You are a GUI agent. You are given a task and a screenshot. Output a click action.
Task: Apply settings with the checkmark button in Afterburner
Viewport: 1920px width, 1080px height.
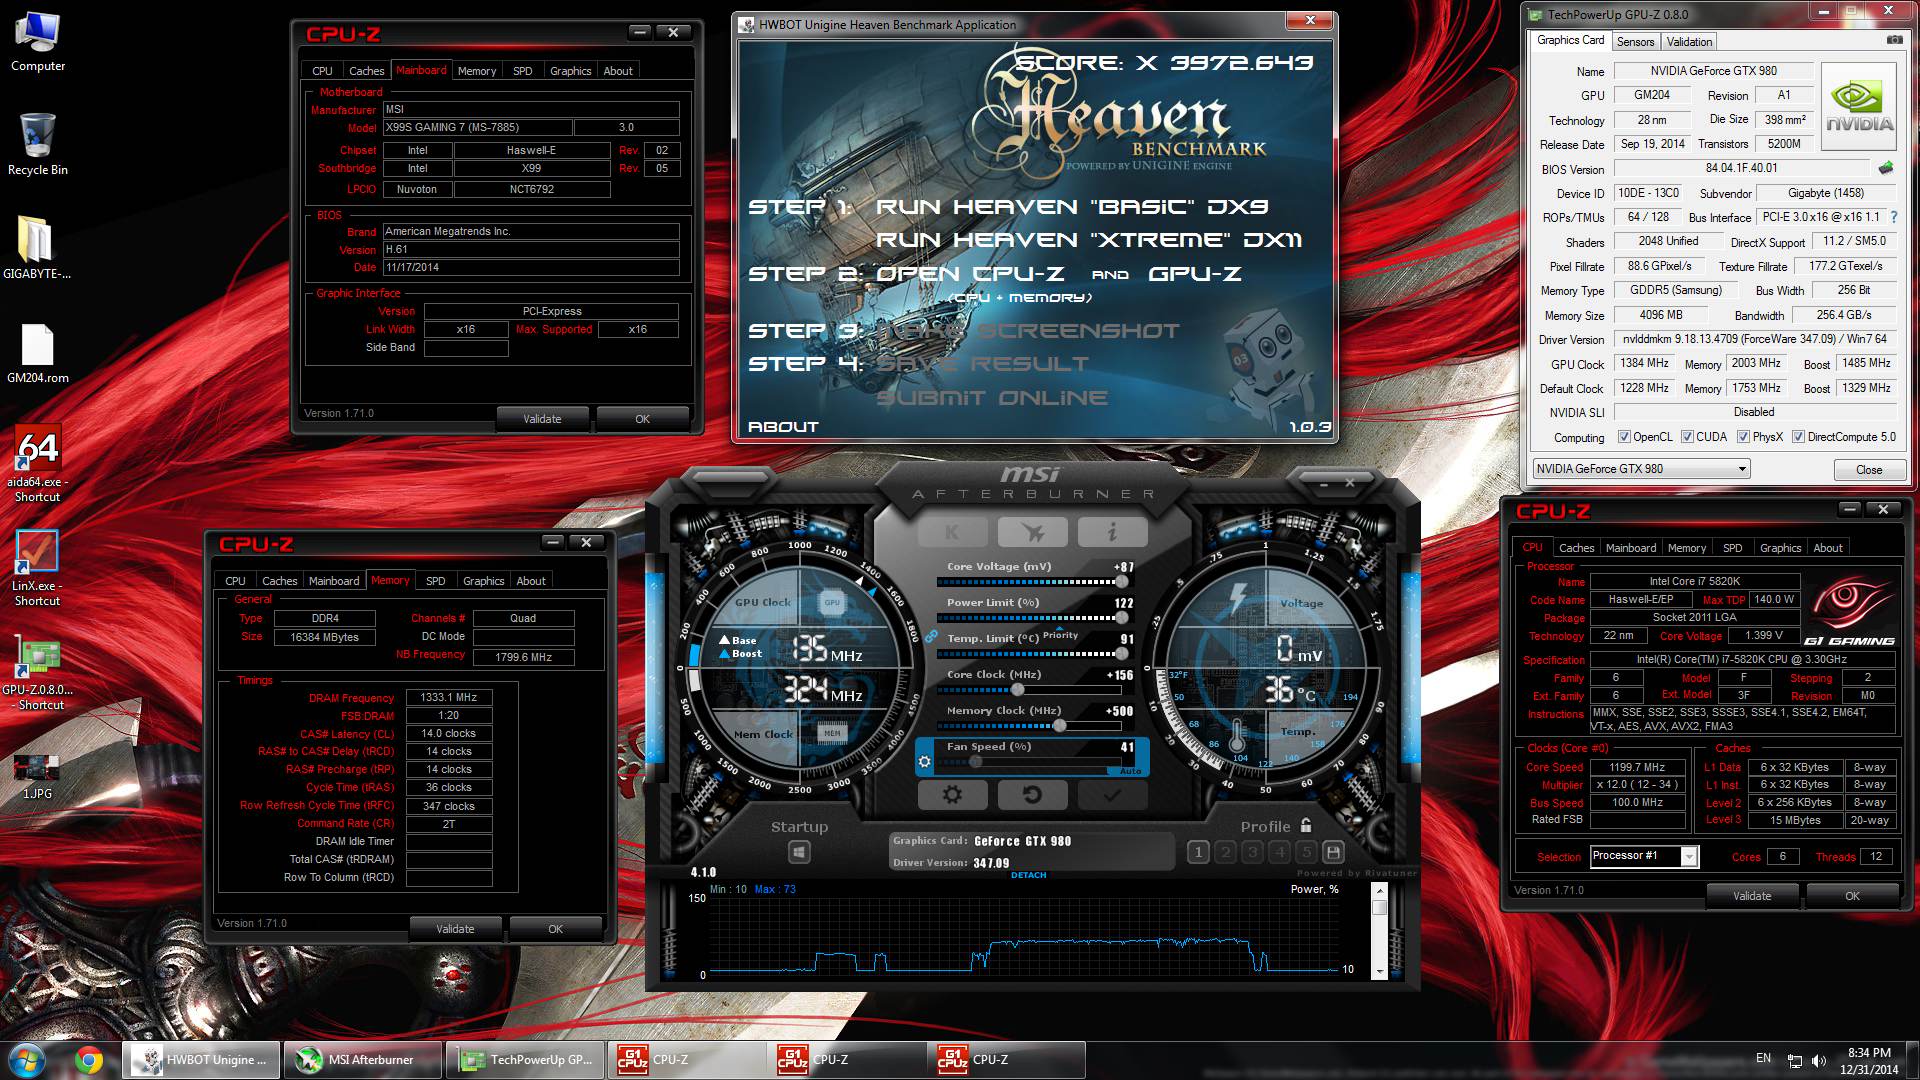1112,795
